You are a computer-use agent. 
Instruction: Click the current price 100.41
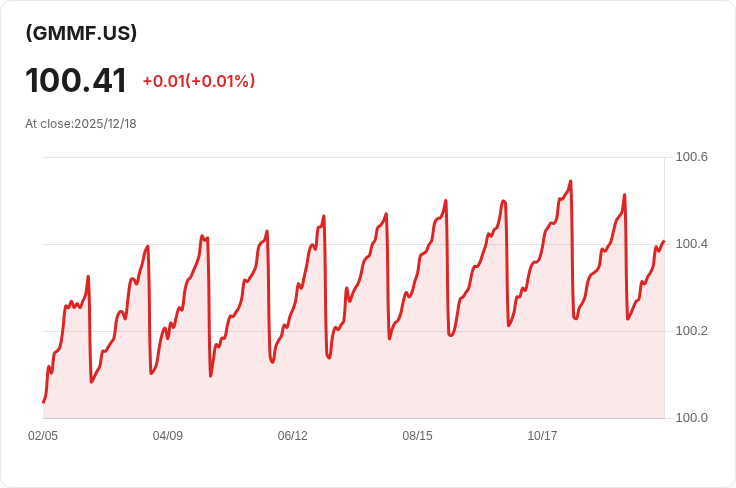coord(76,81)
